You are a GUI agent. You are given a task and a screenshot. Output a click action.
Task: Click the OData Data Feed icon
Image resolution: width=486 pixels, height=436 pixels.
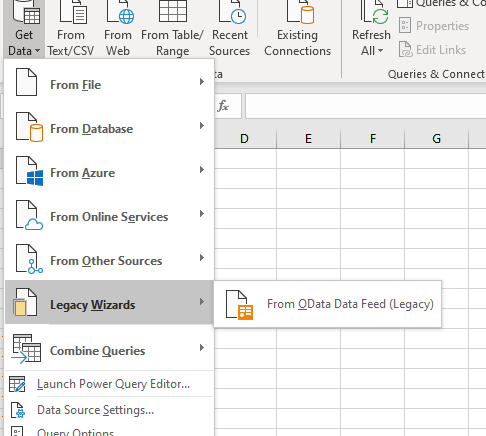(x=239, y=305)
